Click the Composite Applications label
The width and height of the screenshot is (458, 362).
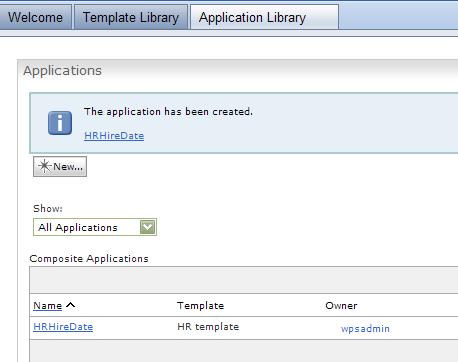(89, 259)
